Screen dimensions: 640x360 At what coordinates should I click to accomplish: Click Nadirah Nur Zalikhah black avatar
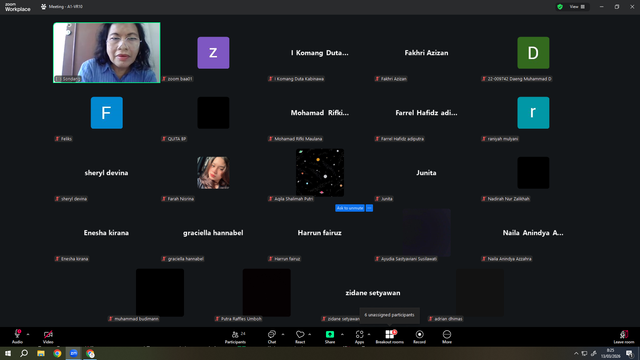(533, 173)
